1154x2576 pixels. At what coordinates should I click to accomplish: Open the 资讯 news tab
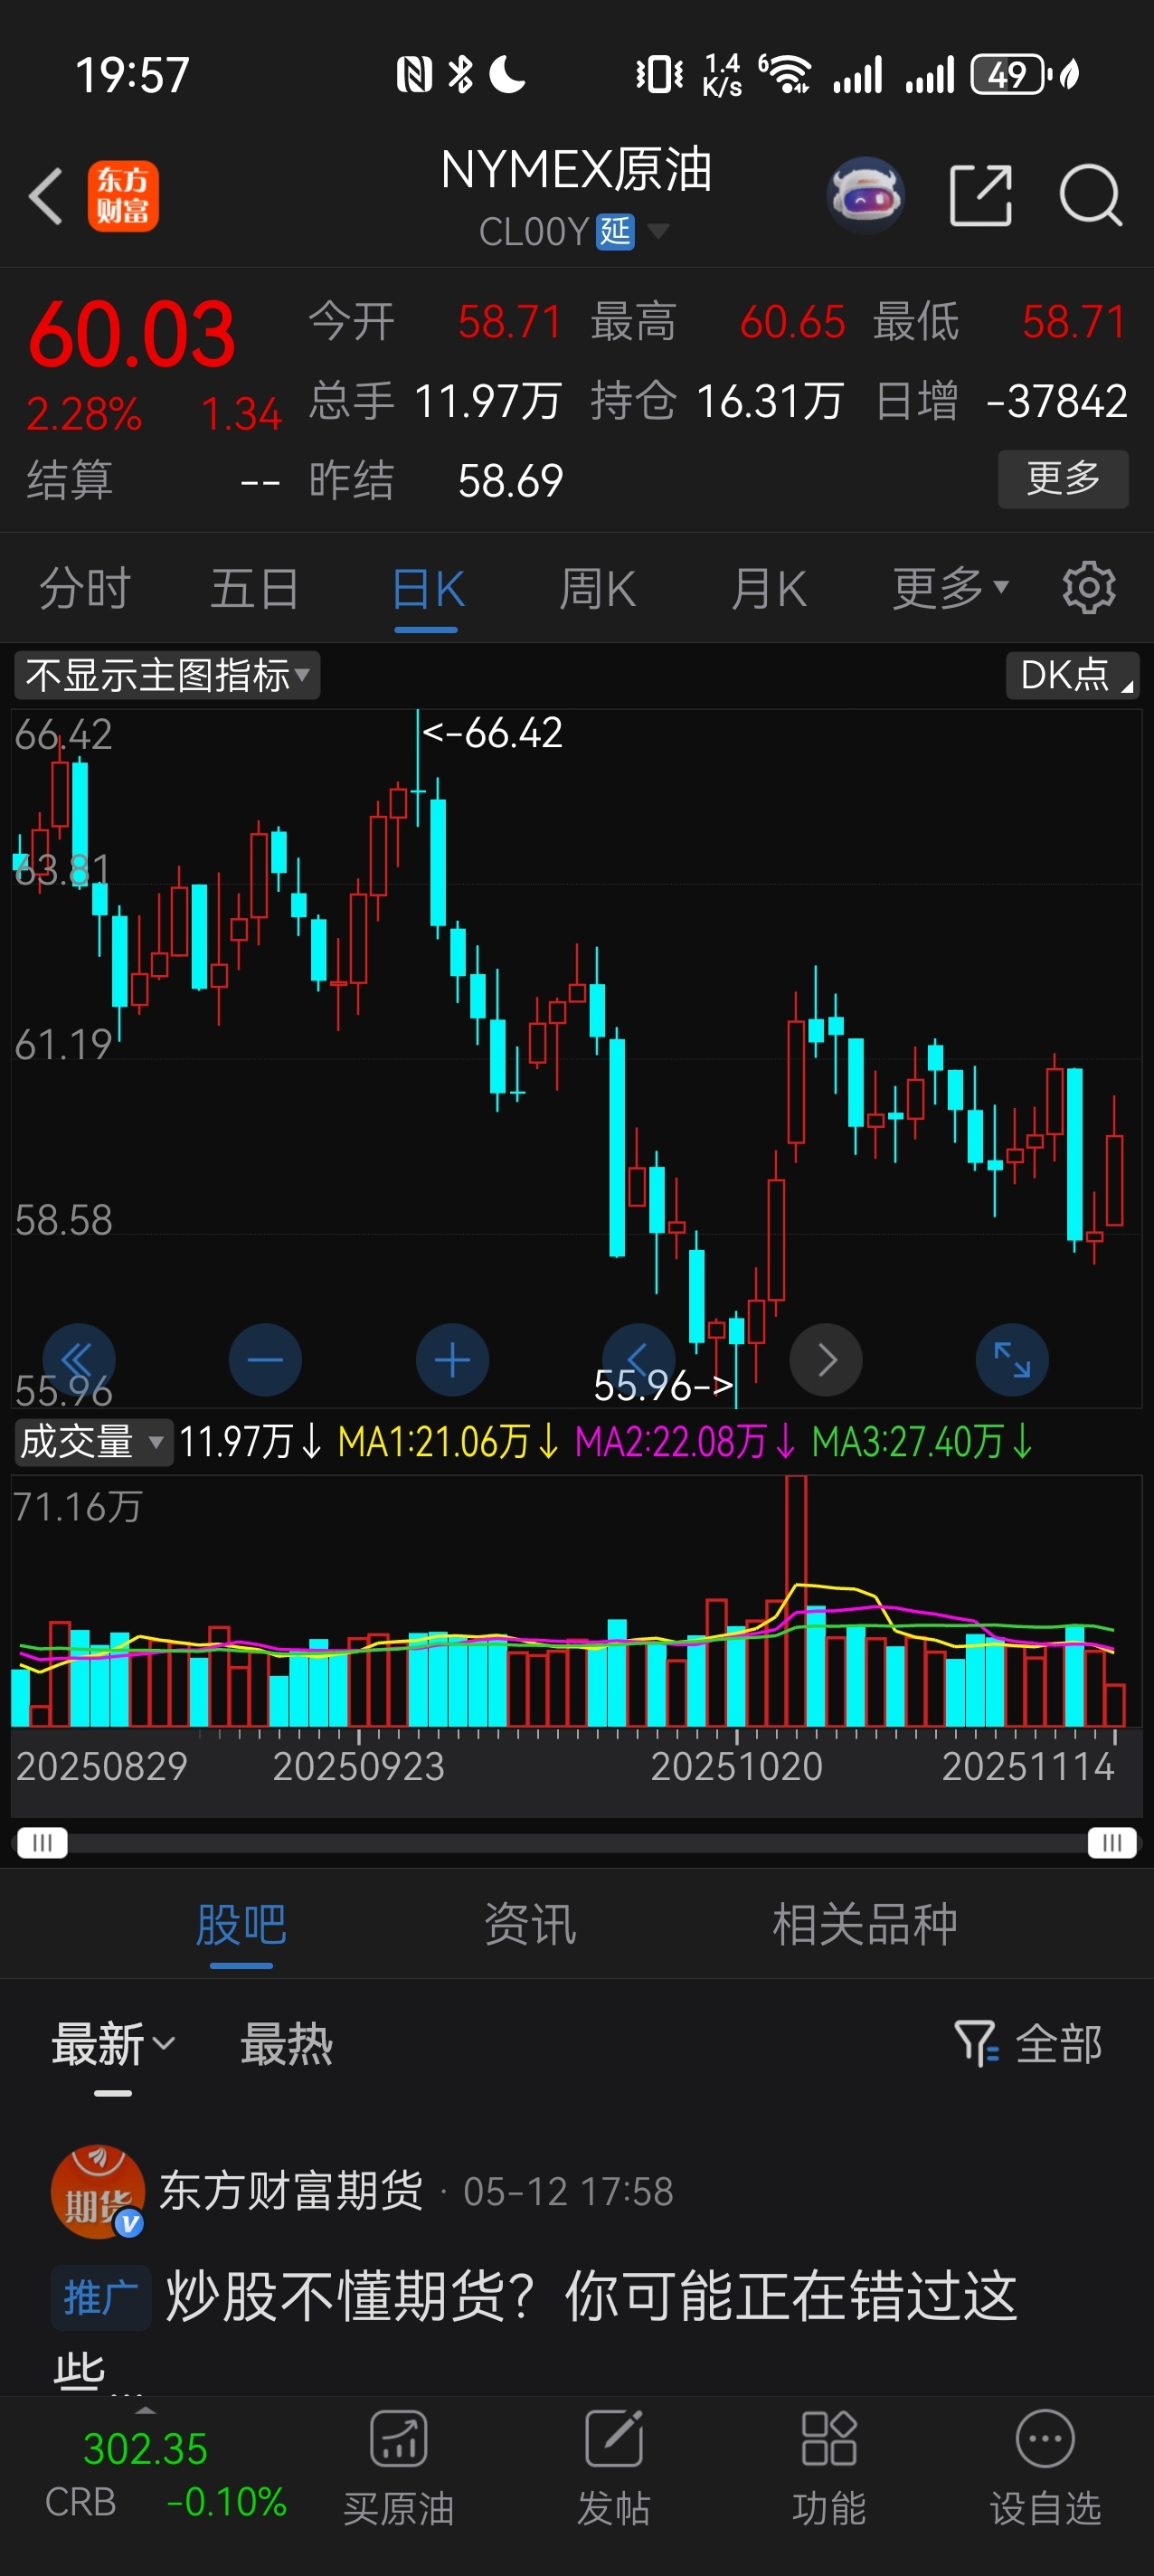click(530, 1924)
